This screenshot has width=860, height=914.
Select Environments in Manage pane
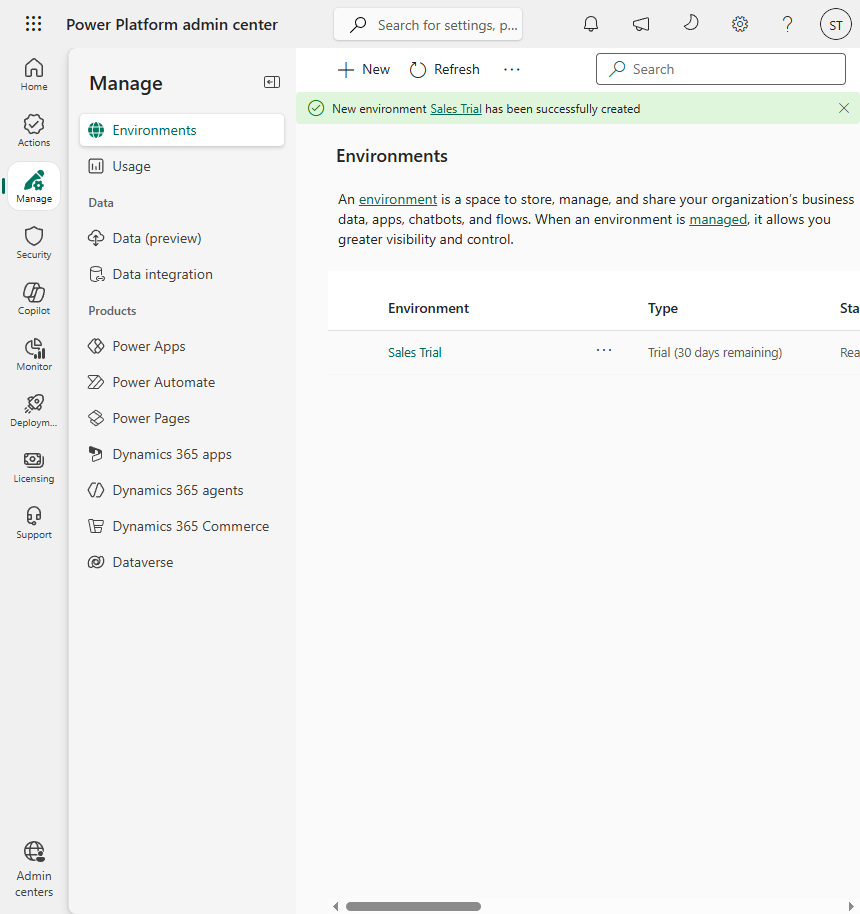coord(182,130)
